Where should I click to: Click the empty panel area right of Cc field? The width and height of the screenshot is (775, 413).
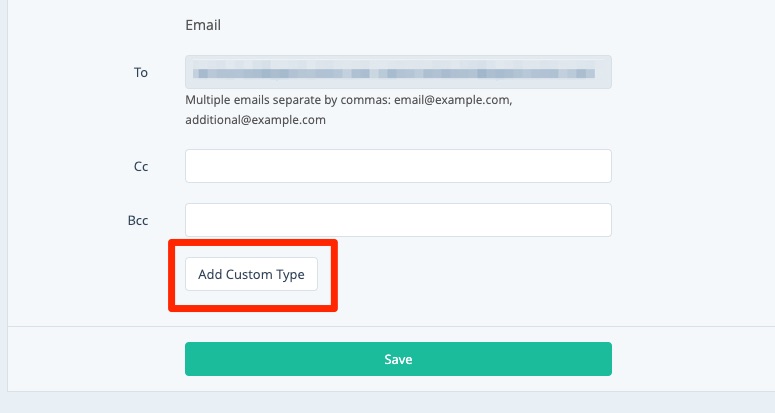click(690, 166)
